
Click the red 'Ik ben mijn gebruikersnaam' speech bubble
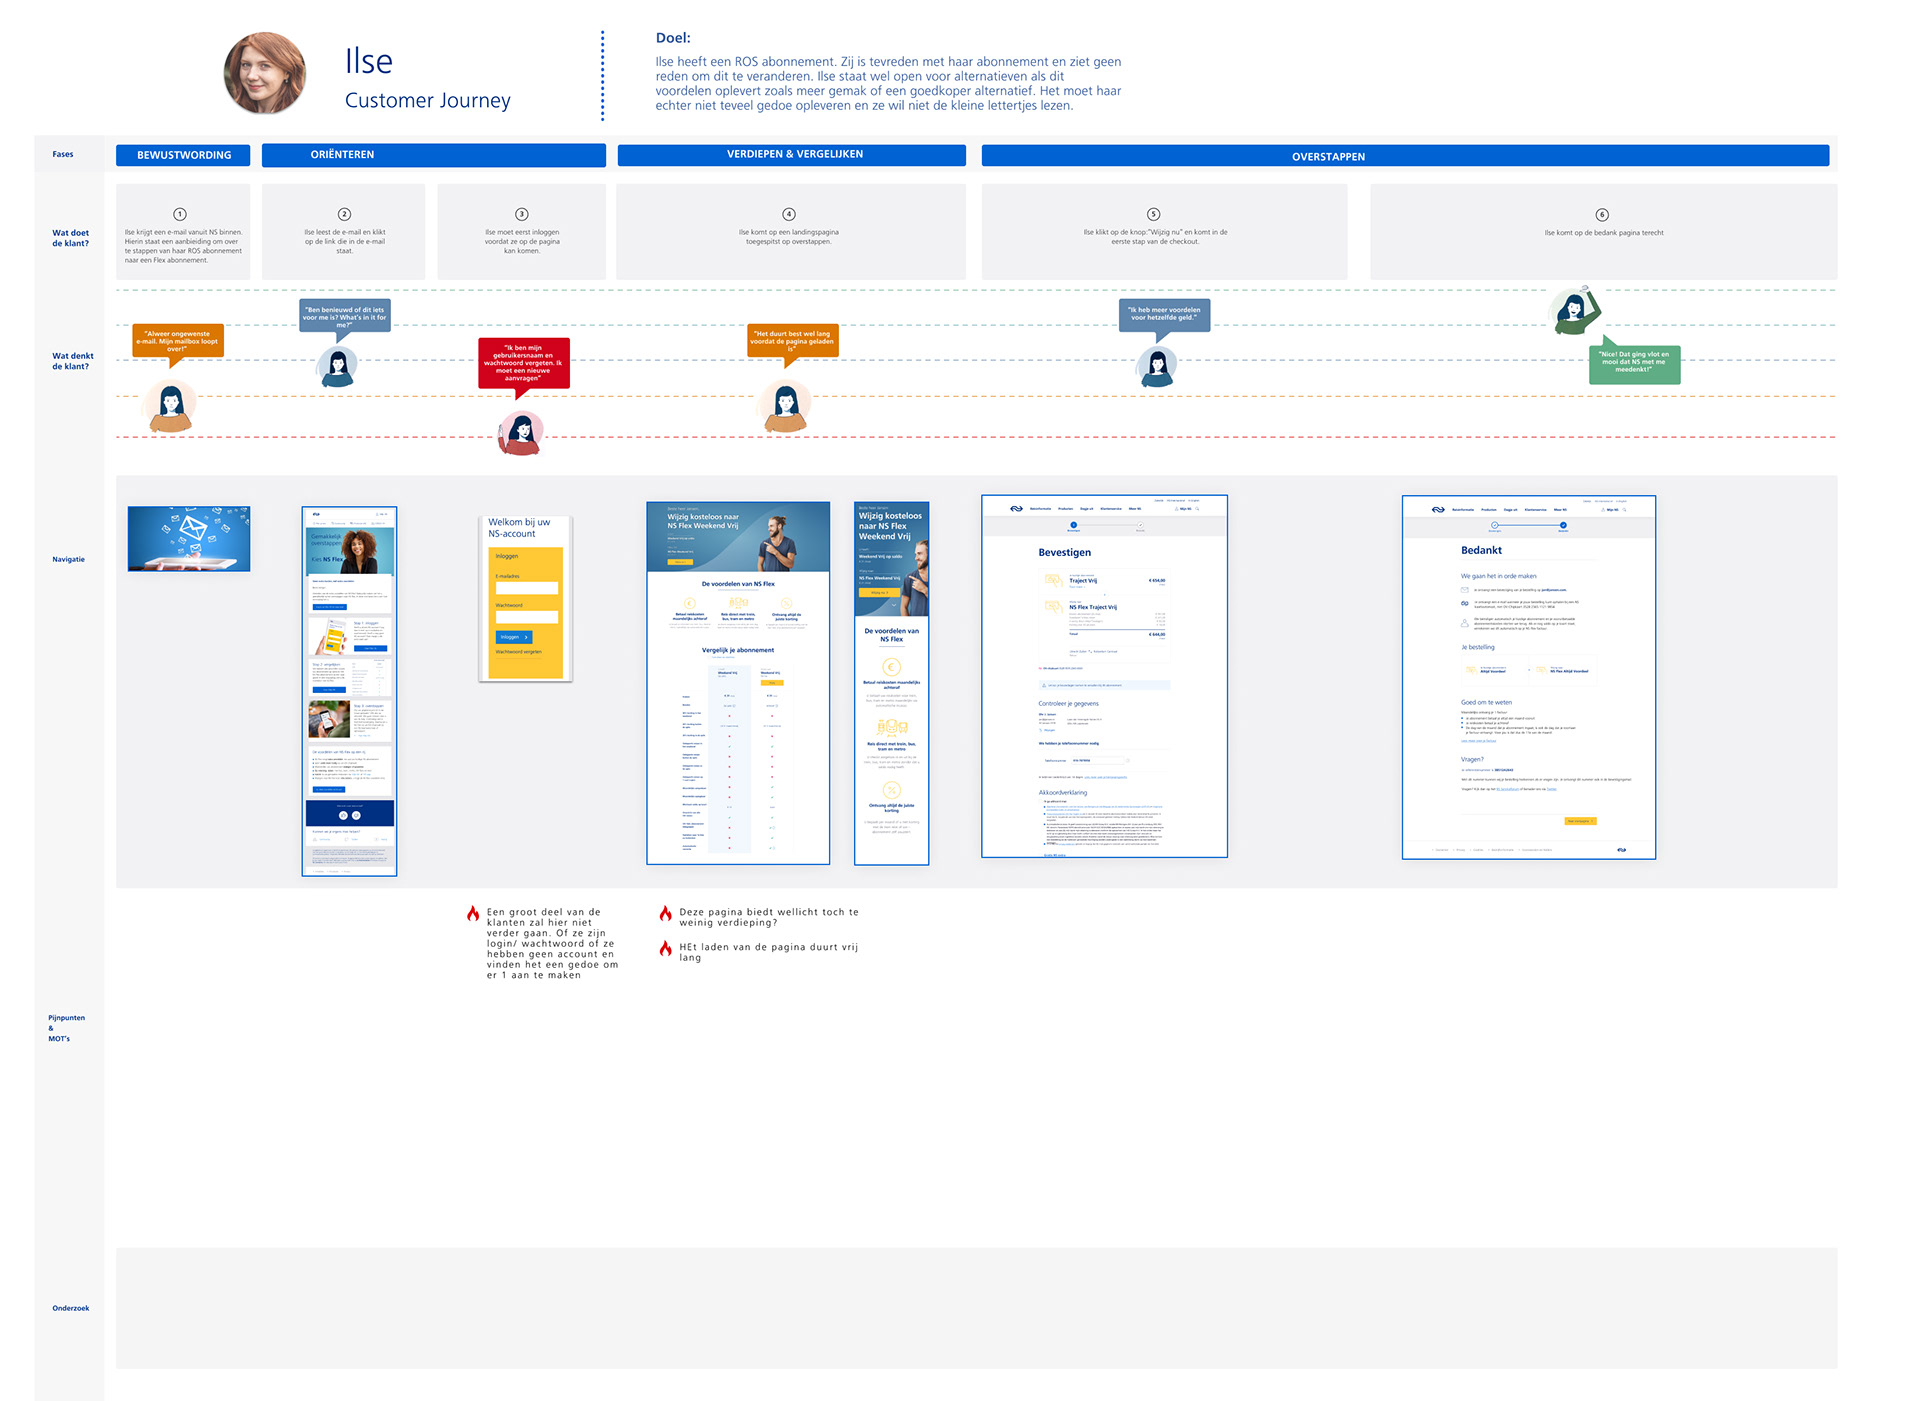[x=523, y=363]
